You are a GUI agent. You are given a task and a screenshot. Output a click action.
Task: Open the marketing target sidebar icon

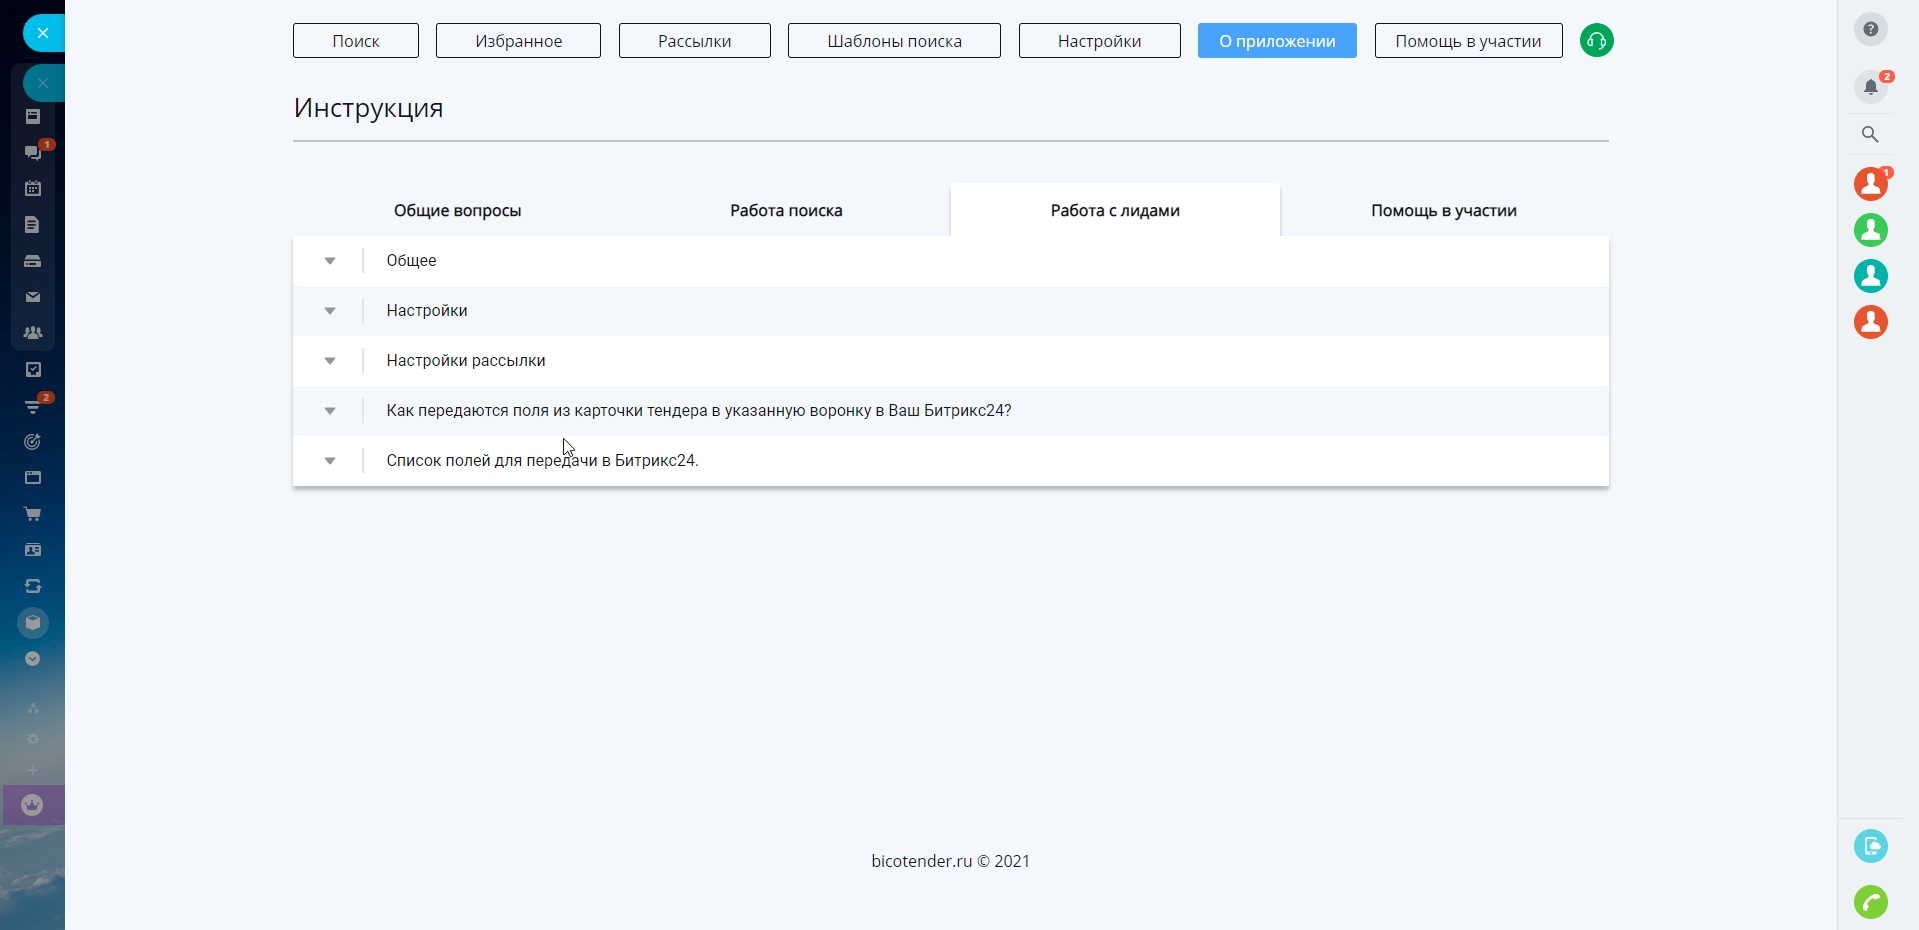point(33,442)
